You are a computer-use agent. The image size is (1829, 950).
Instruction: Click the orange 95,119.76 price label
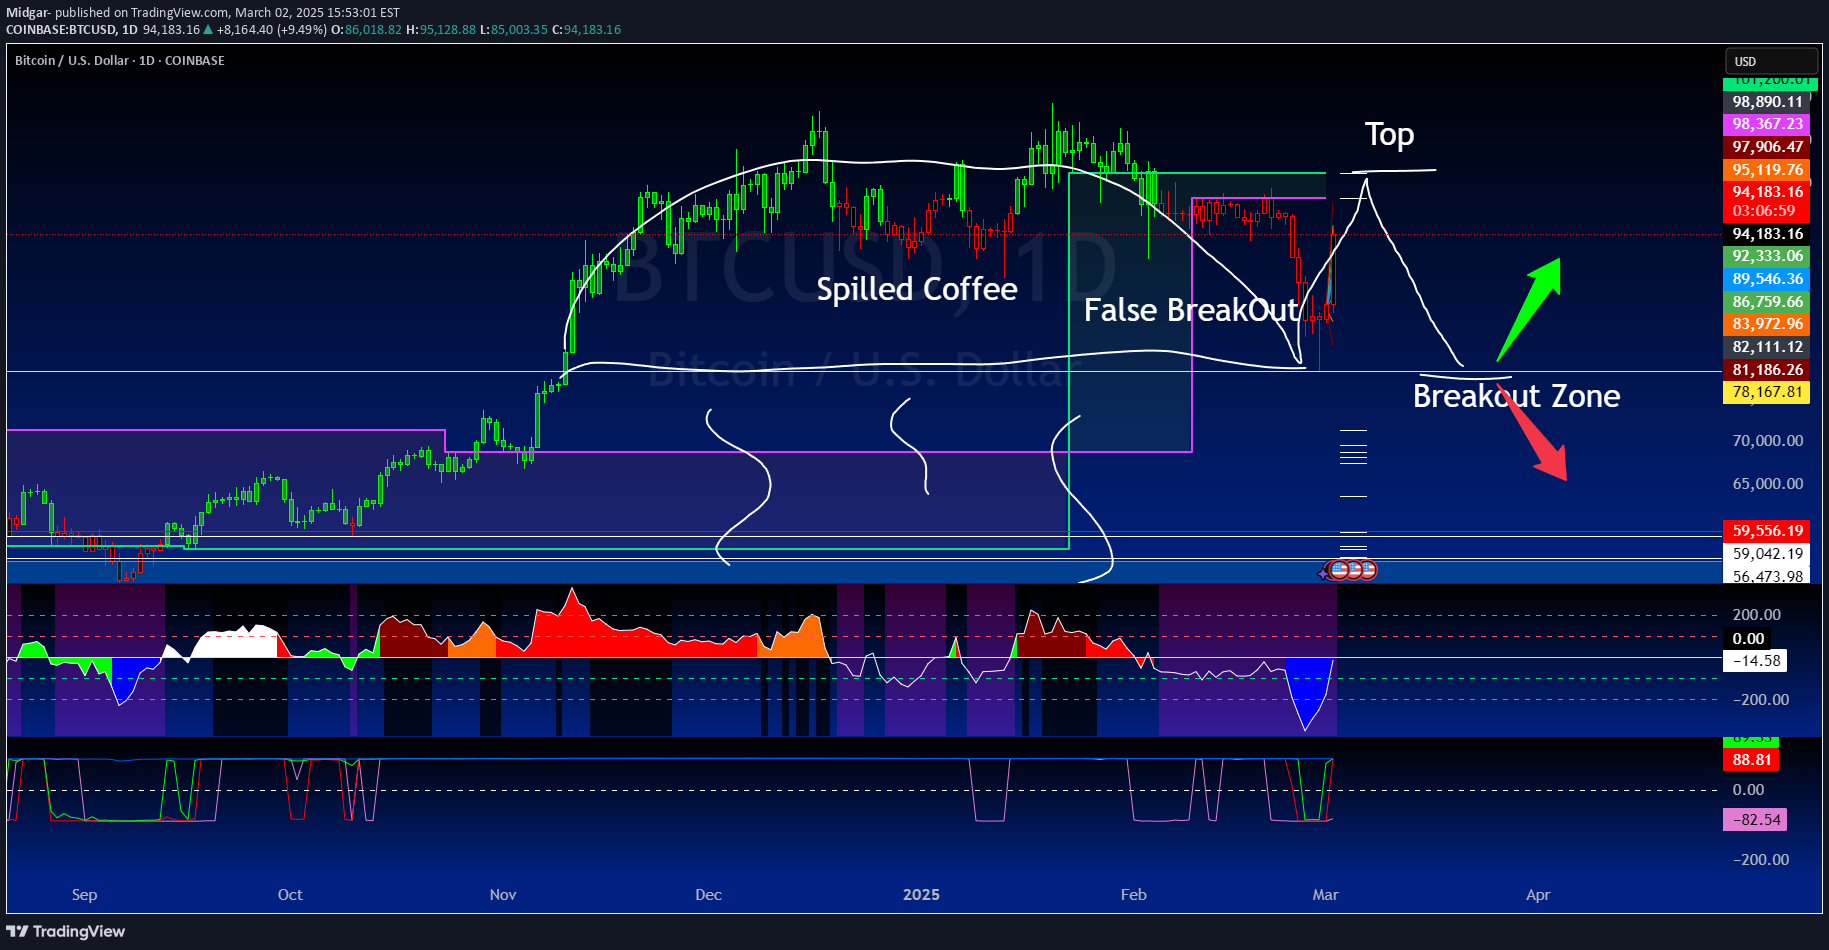pyautogui.click(x=1768, y=170)
